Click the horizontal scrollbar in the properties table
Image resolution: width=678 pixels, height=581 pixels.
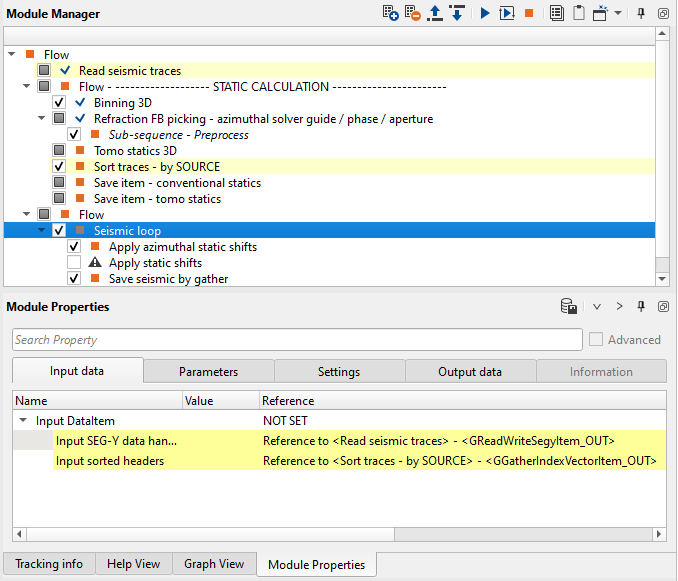click(200, 534)
